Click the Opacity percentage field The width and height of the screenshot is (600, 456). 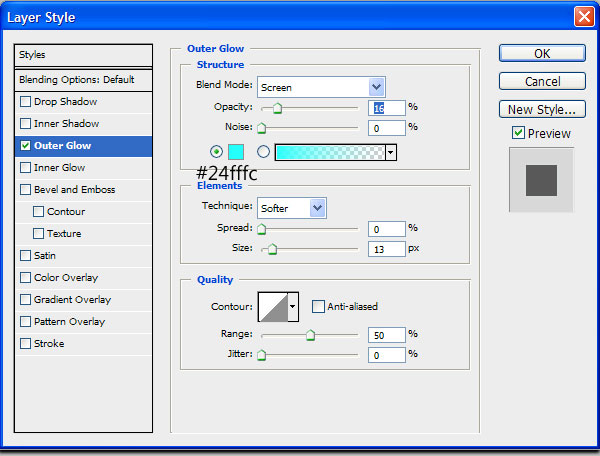pyautogui.click(x=386, y=108)
